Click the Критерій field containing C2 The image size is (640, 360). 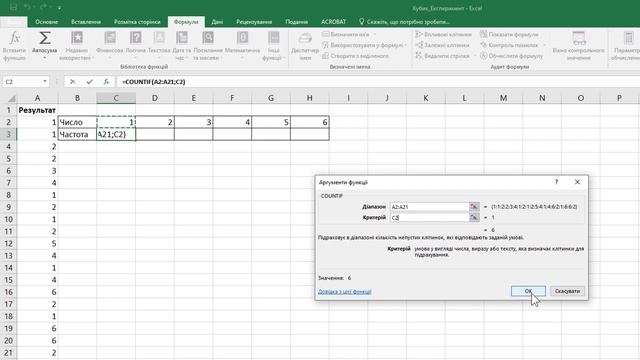[429, 218]
